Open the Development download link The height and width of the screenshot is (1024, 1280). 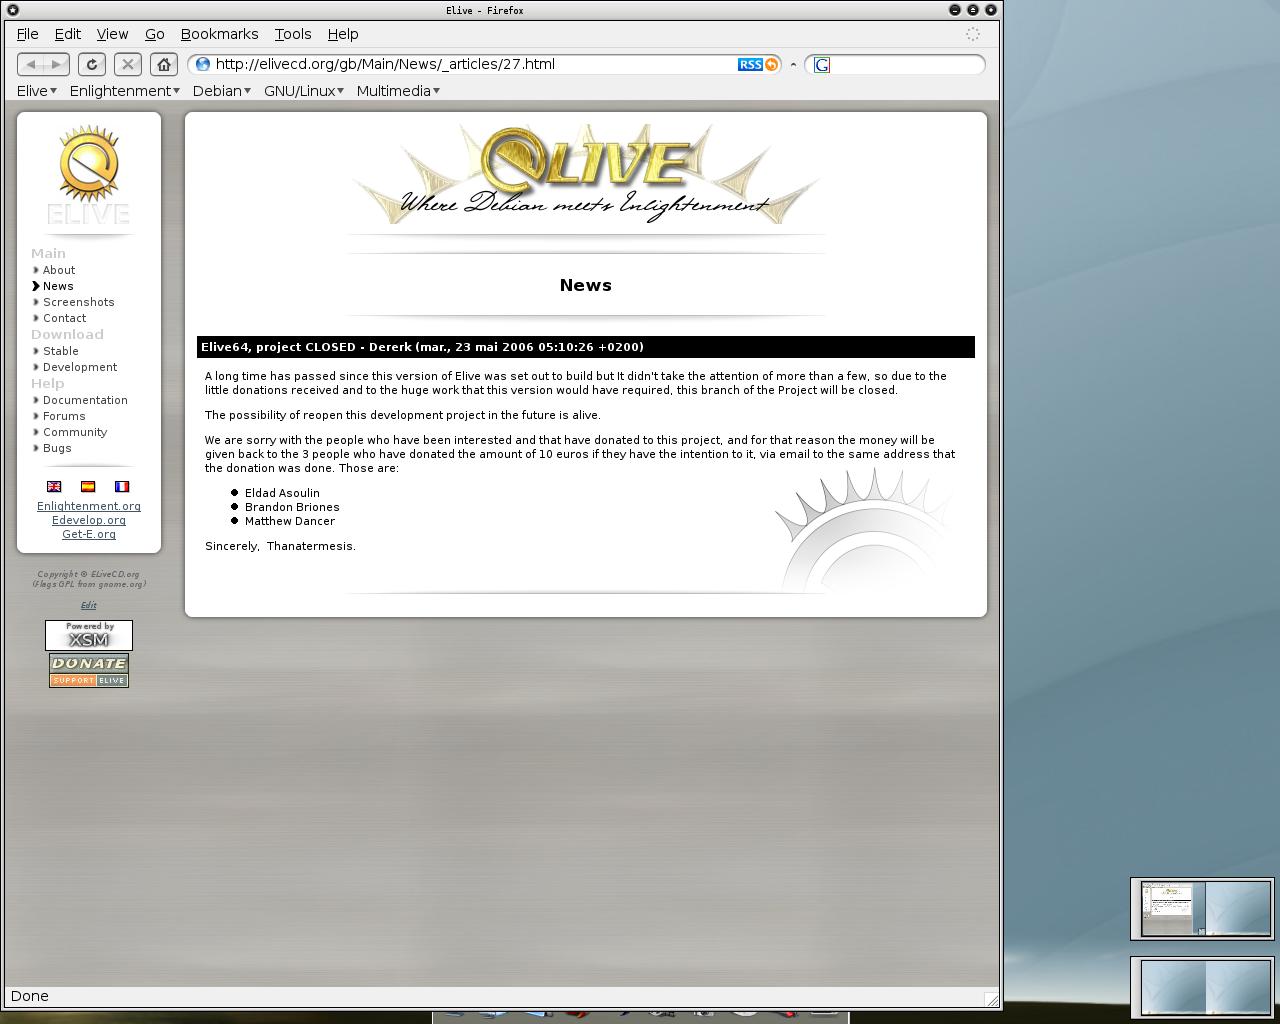80,367
